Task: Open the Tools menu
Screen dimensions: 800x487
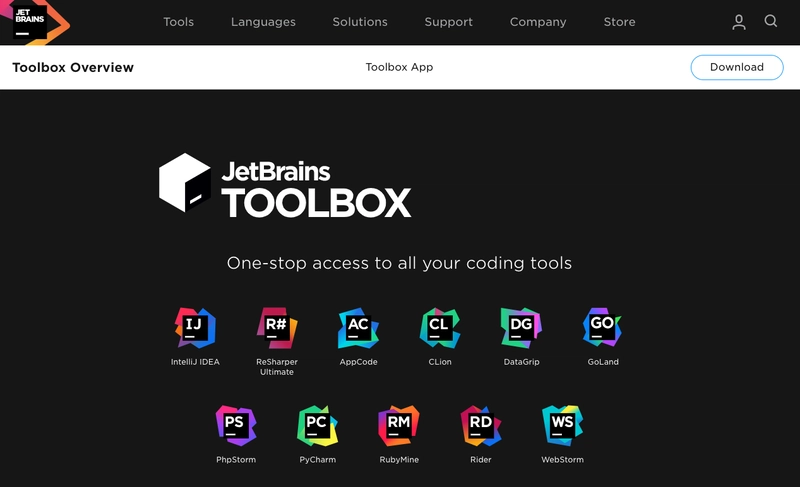Action: pyautogui.click(x=179, y=22)
